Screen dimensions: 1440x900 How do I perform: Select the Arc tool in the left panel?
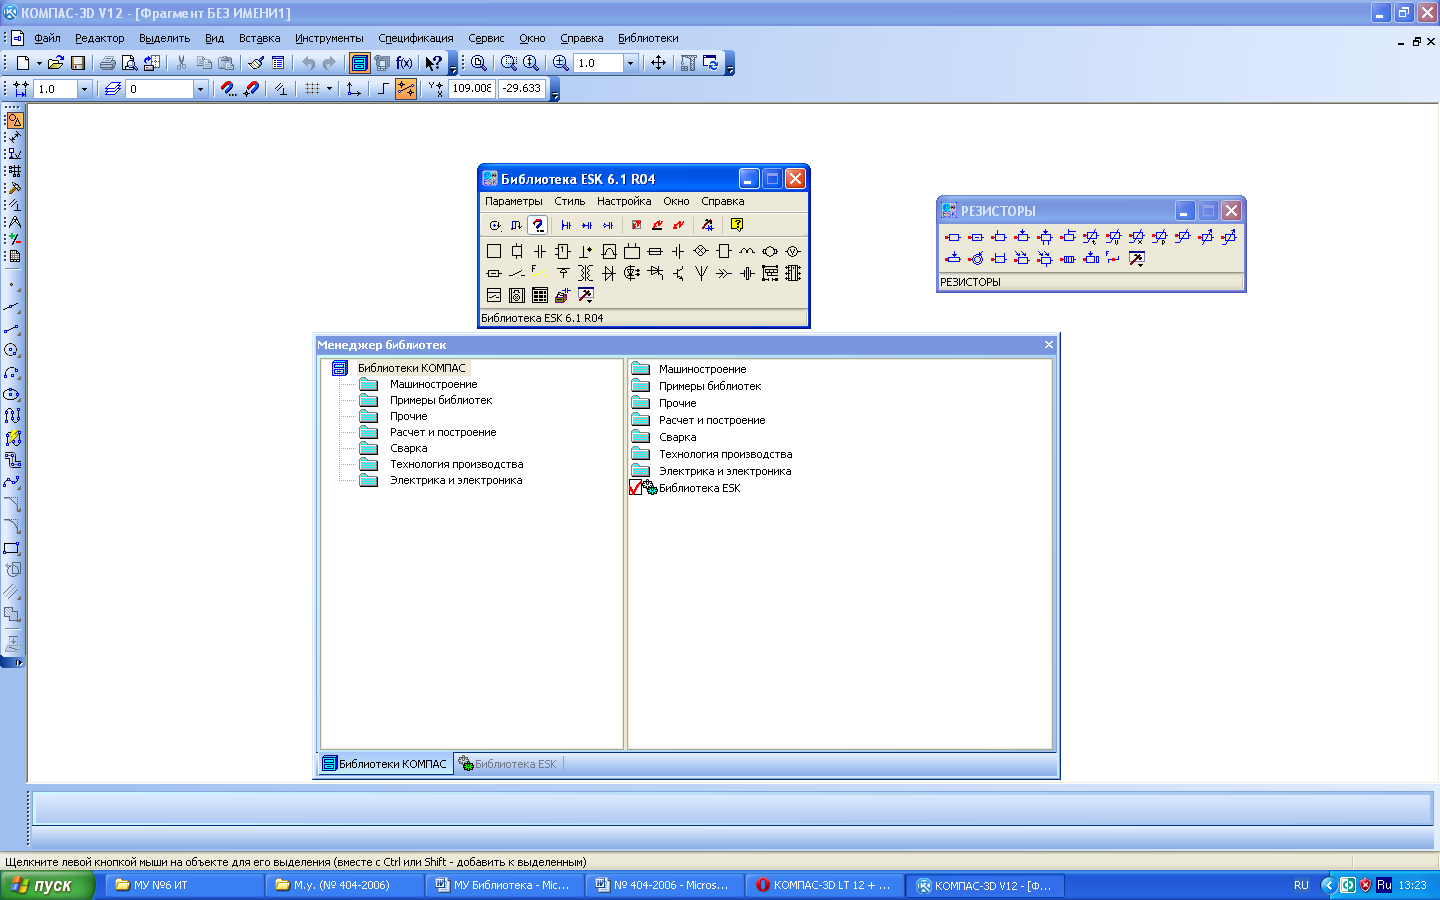pos(12,372)
